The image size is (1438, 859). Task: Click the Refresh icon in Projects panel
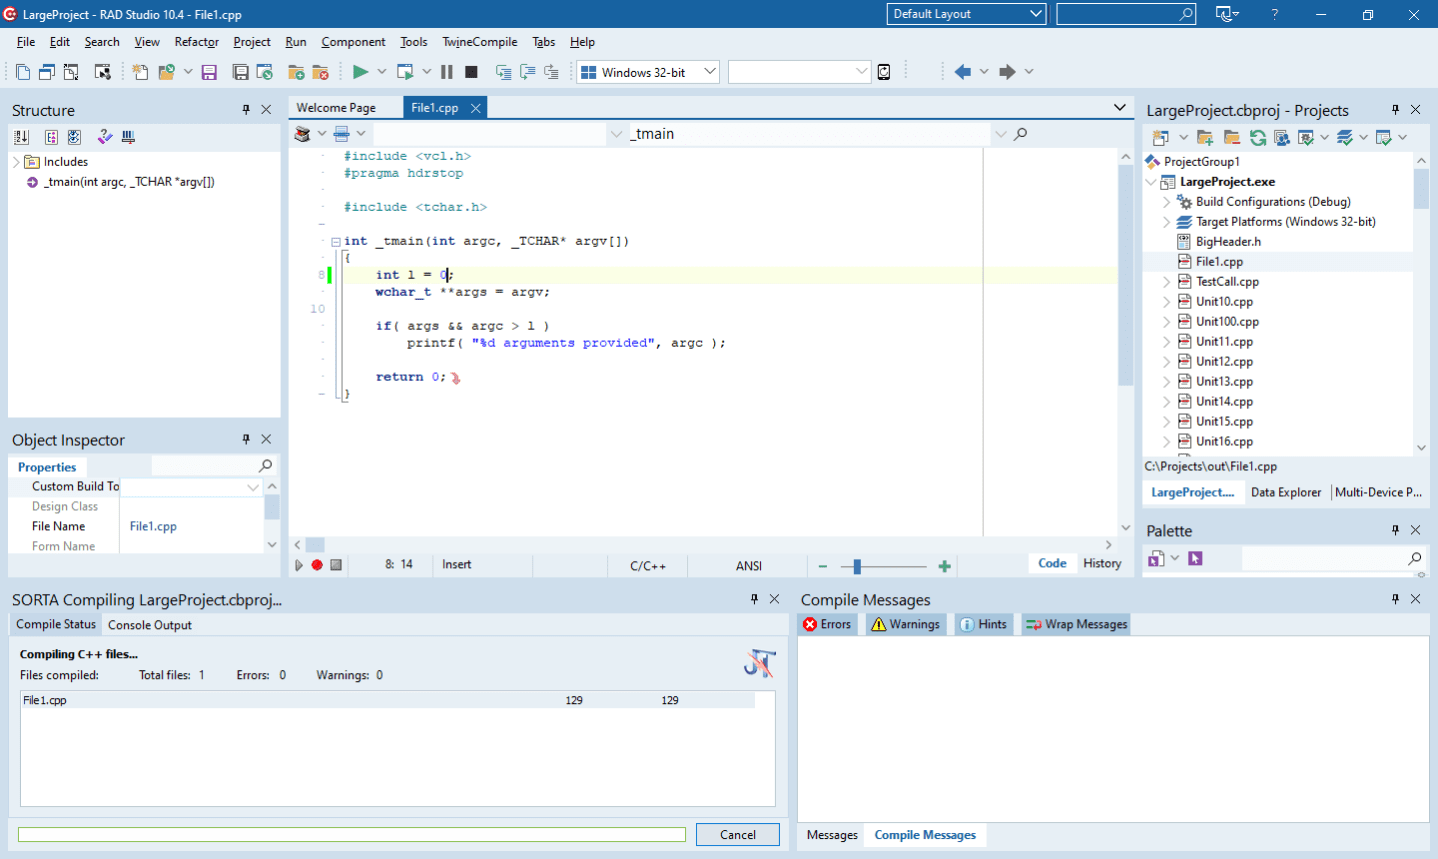1258,137
